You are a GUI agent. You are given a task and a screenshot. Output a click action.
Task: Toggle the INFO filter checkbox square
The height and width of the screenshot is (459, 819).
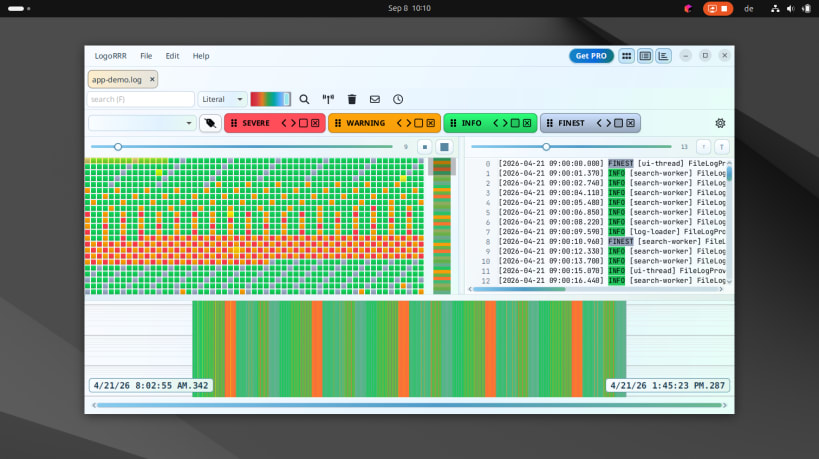click(x=515, y=123)
